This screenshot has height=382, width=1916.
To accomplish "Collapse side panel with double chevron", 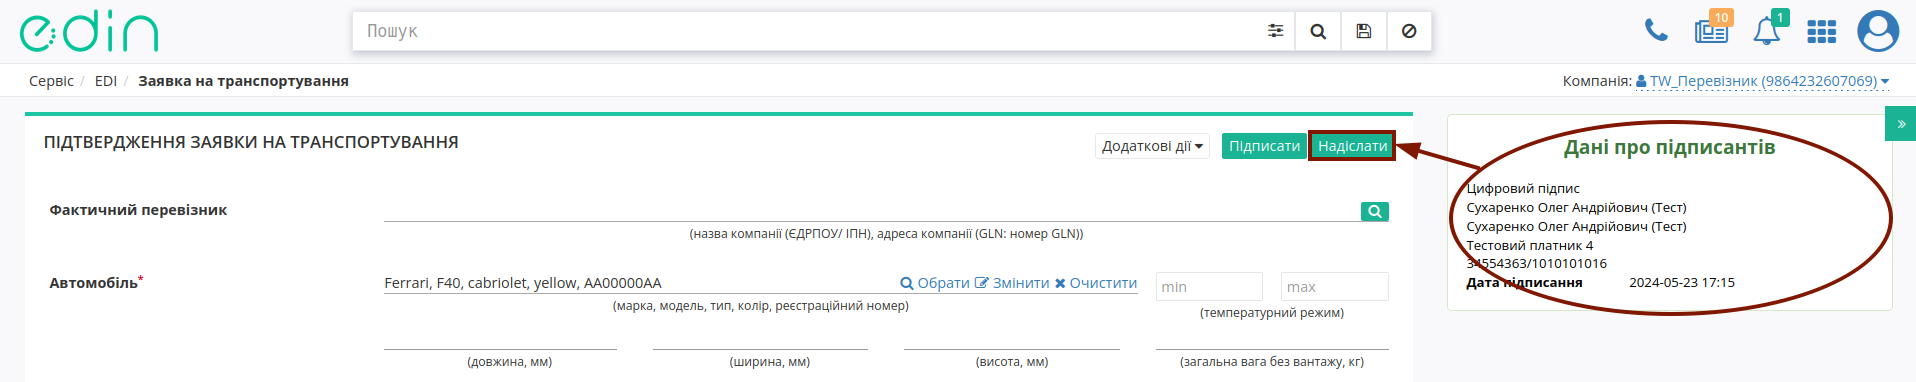I will pos(1901,124).
